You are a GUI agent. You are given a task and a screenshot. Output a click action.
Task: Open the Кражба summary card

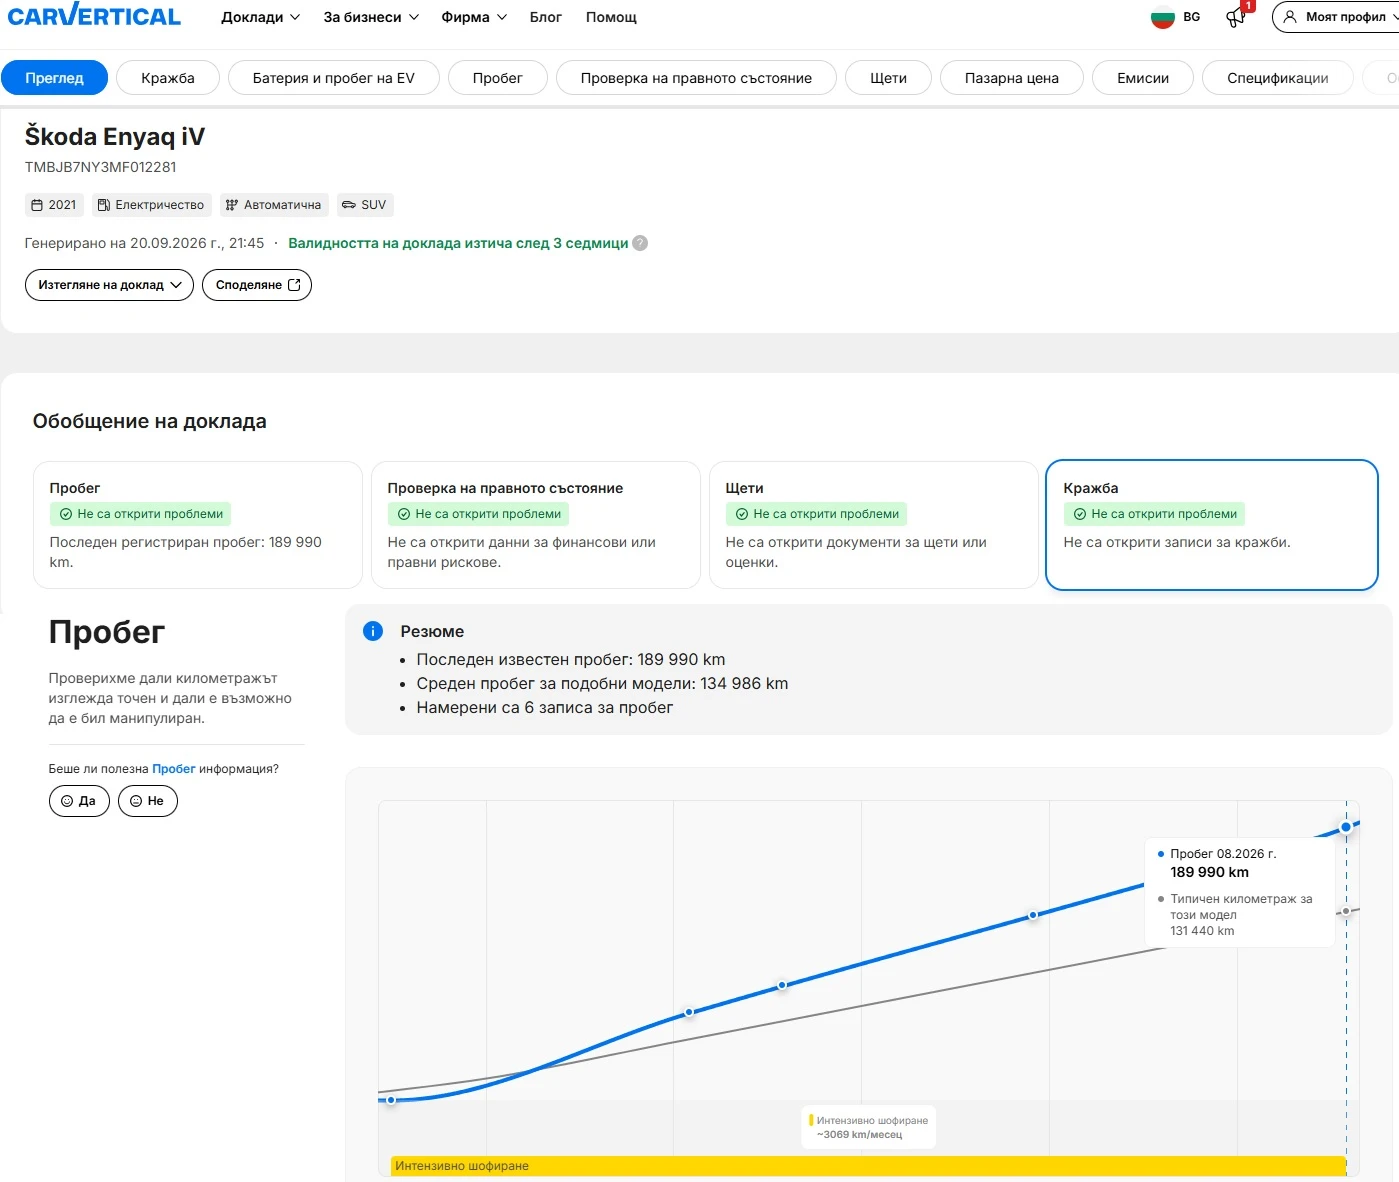1212,525
